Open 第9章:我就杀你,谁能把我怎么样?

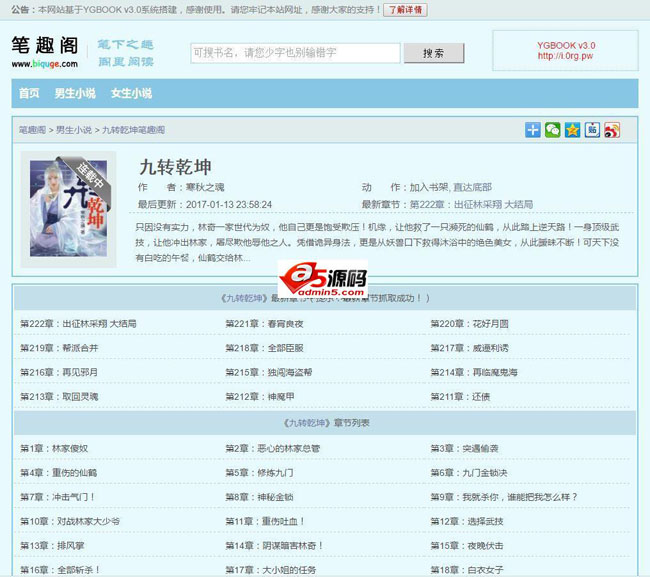pyautogui.click(x=504, y=497)
